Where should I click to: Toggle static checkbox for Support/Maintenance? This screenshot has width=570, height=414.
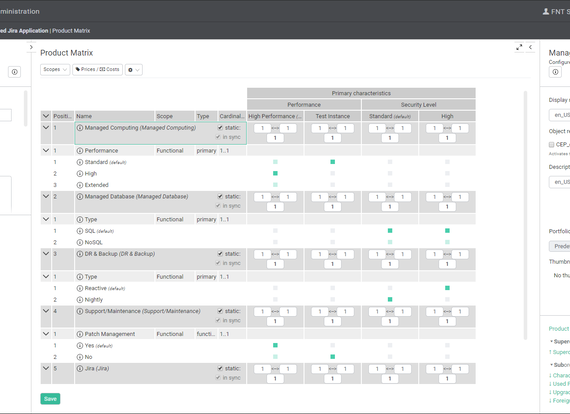point(220,311)
